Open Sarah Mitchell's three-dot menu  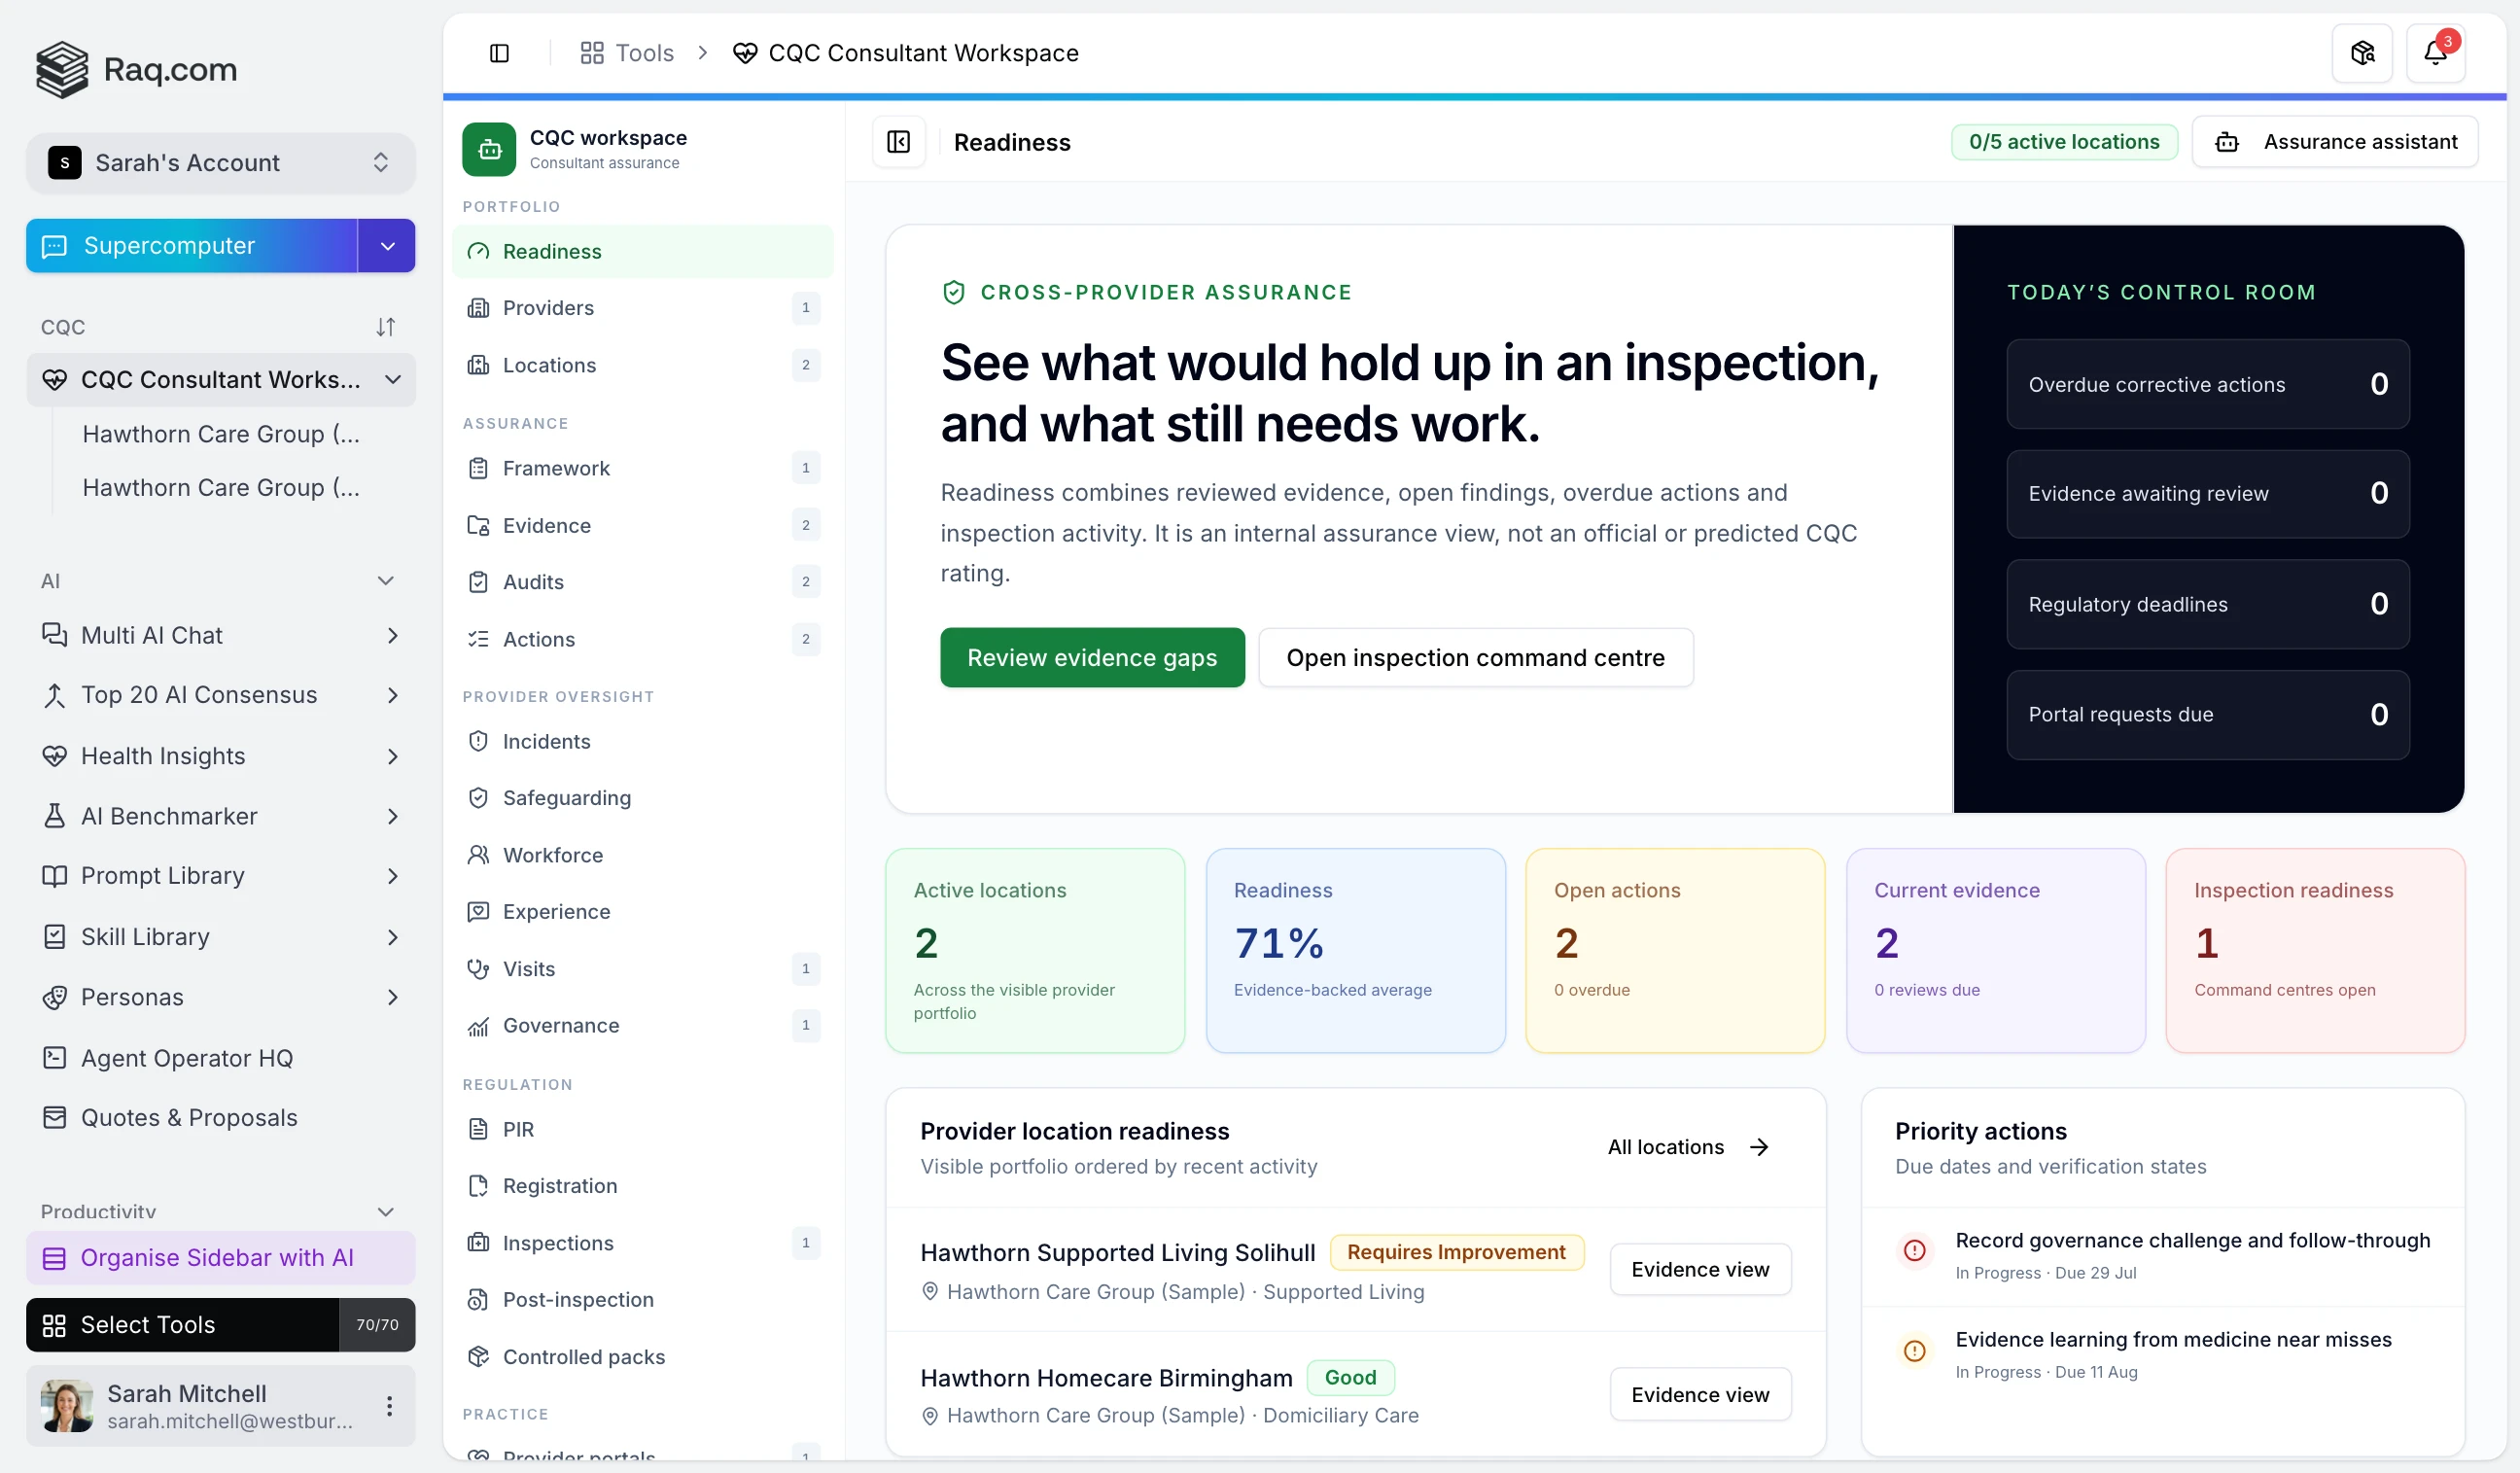[x=389, y=1406]
